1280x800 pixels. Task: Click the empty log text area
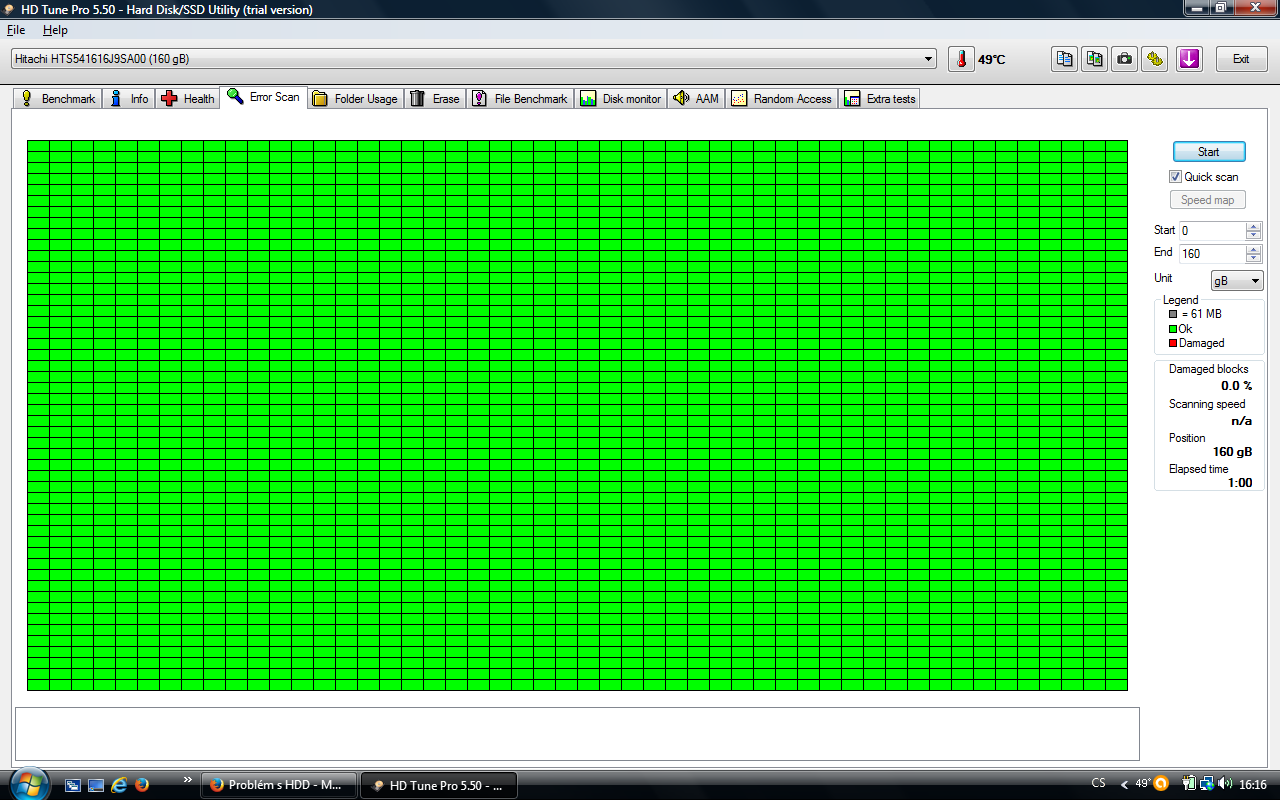[x=577, y=734]
